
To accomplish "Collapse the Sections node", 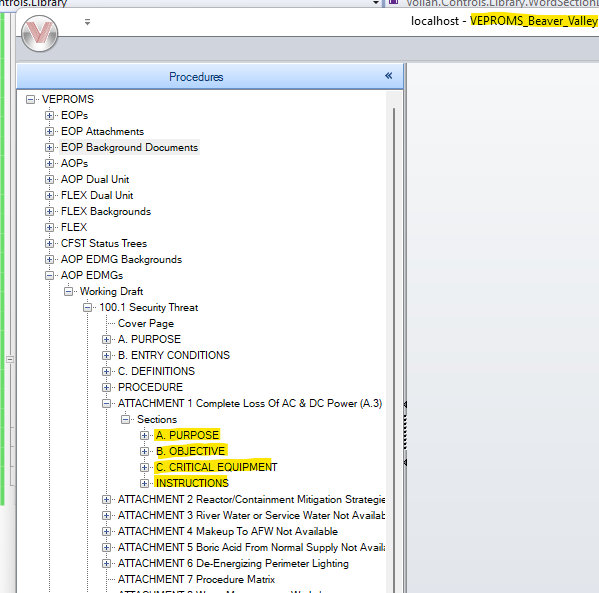I will click(x=125, y=420).
